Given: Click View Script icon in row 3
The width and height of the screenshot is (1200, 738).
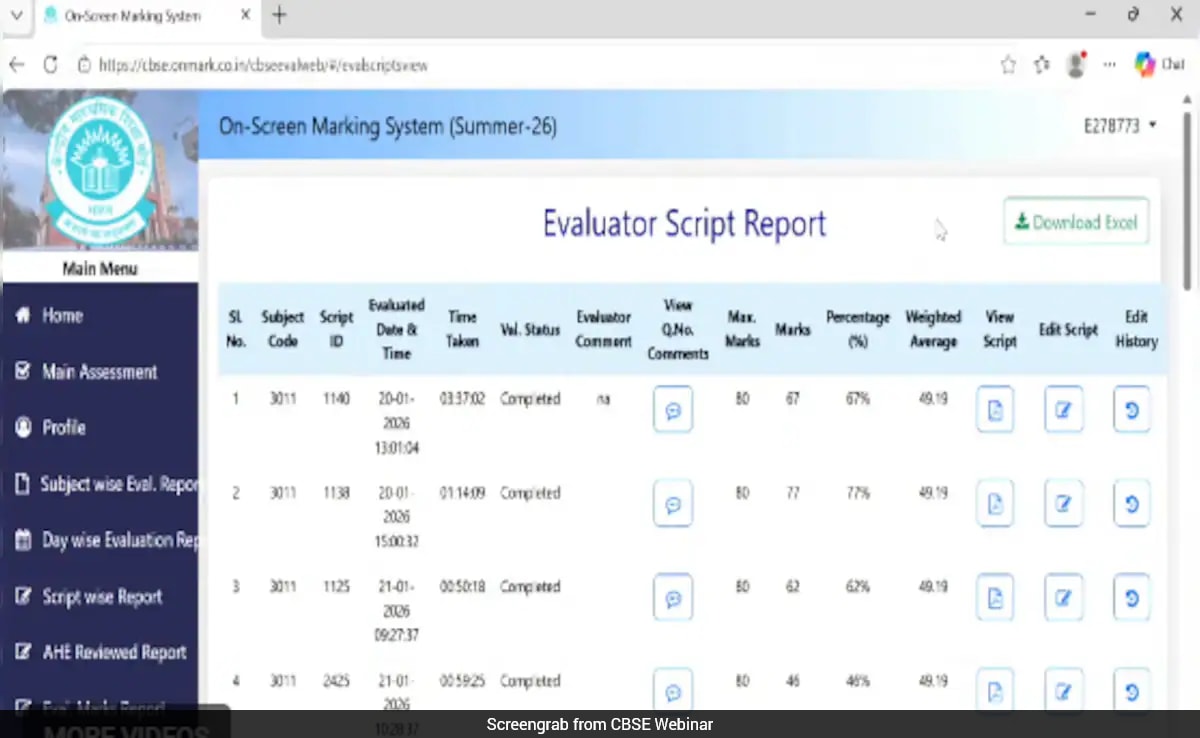Looking at the screenshot, I should click(995, 597).
